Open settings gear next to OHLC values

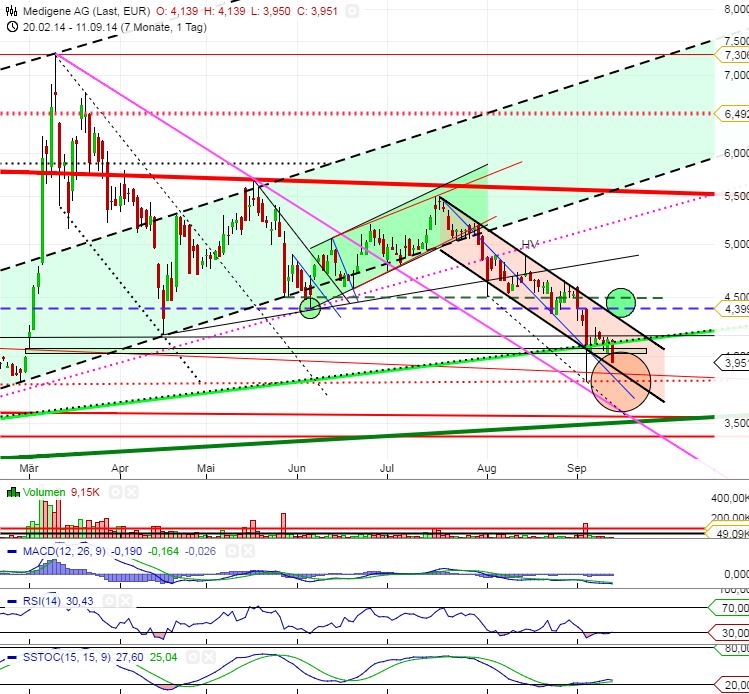[x=352, y=11]
